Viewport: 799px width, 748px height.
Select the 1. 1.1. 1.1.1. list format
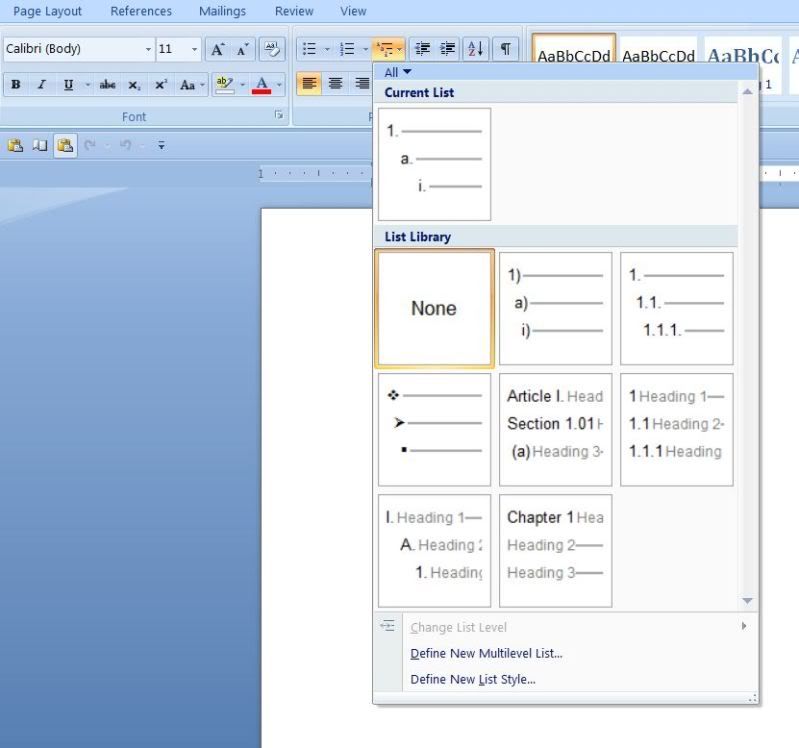point(677,308)
